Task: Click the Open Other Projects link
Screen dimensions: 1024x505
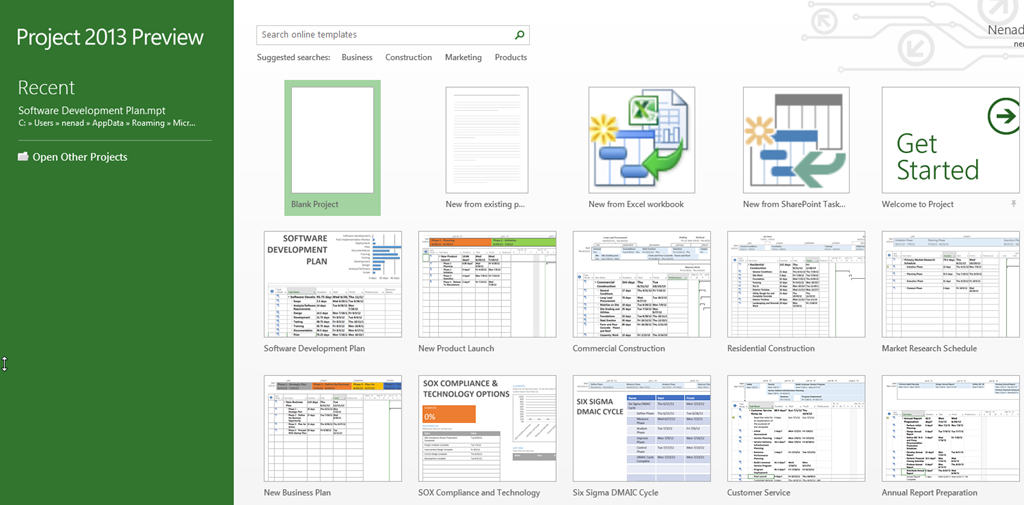Action: pos(79,157)
